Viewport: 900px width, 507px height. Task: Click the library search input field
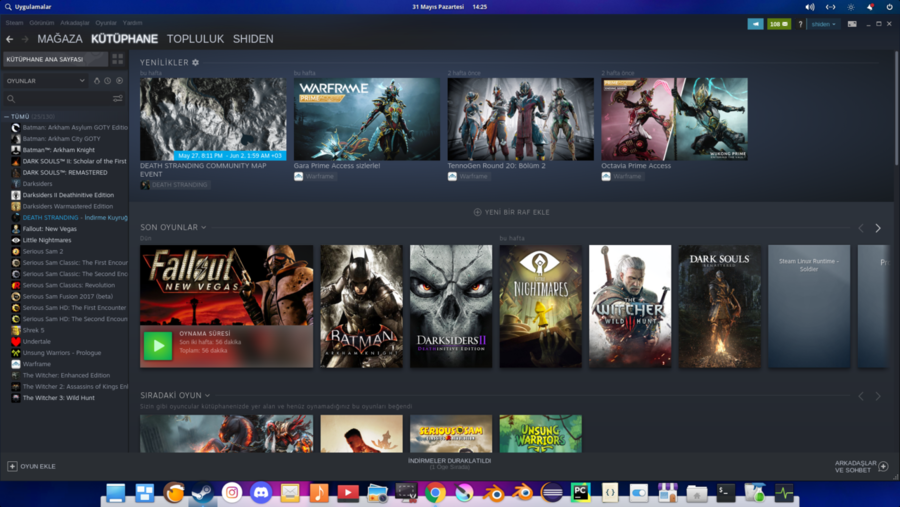(x=59, y=99)
